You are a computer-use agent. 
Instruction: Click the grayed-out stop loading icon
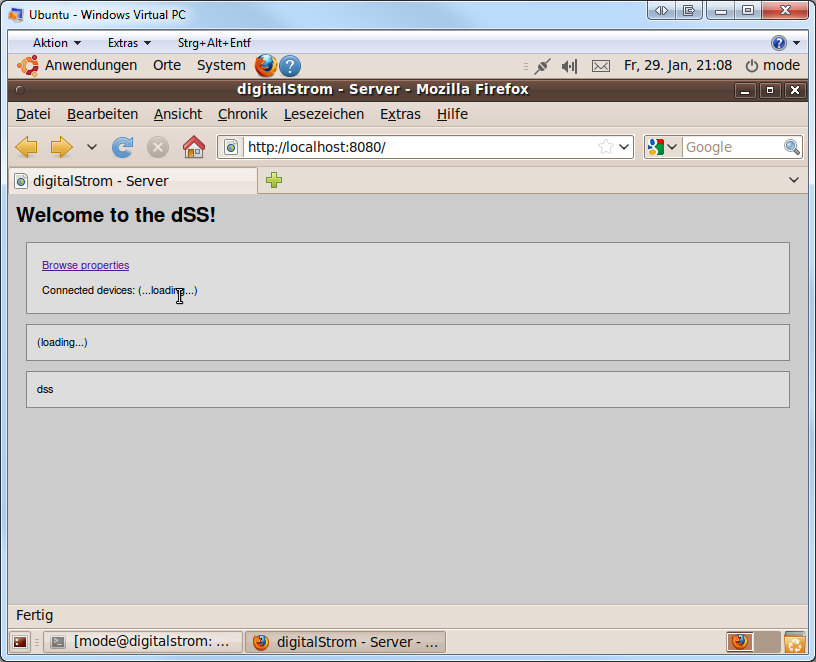[158, 147]
